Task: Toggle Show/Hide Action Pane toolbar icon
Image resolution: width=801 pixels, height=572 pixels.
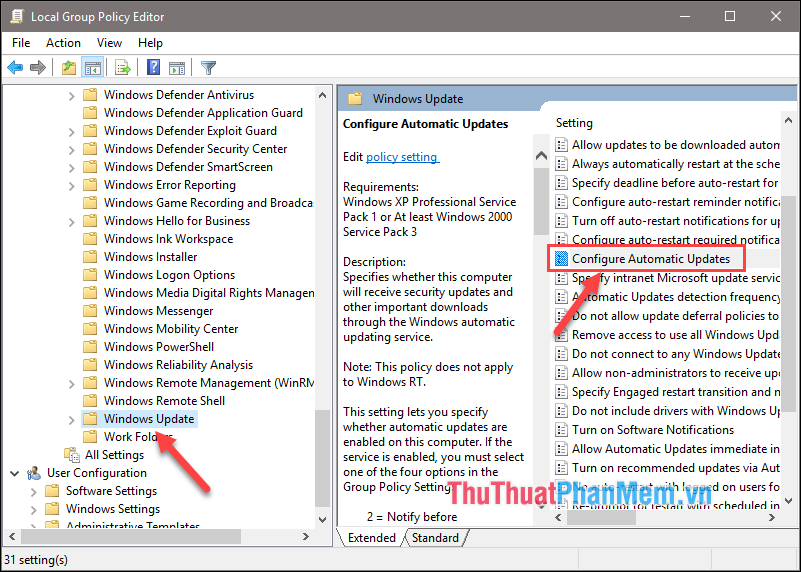Action: point(177,67)
